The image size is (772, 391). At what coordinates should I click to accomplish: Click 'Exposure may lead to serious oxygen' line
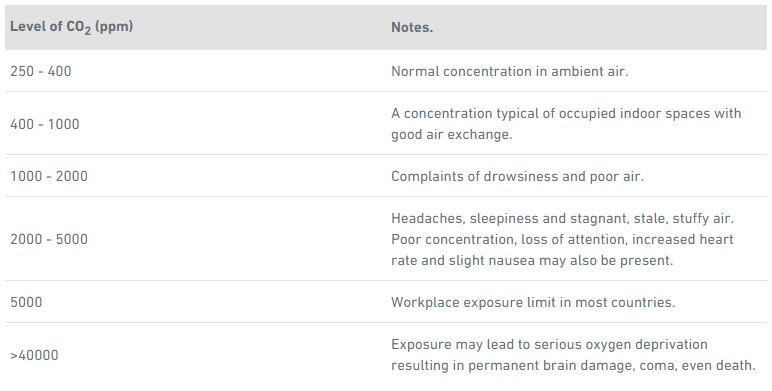[x=549, y=344]
